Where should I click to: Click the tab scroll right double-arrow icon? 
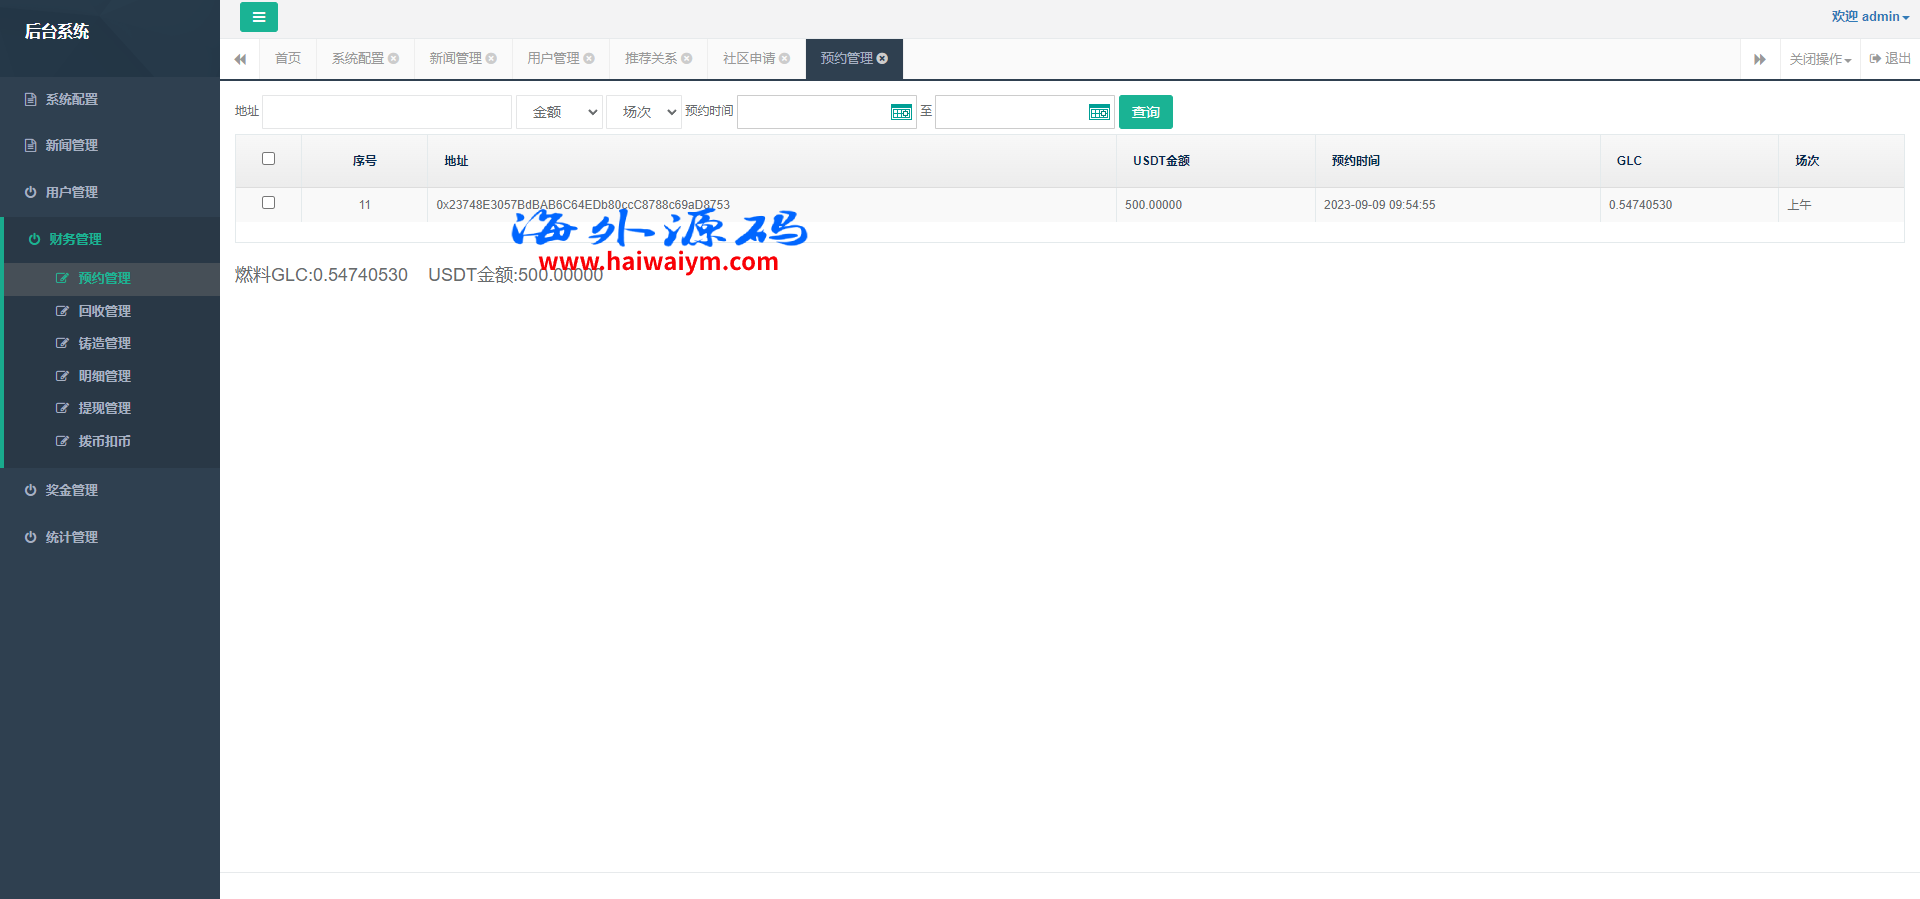pos(1759,59)
